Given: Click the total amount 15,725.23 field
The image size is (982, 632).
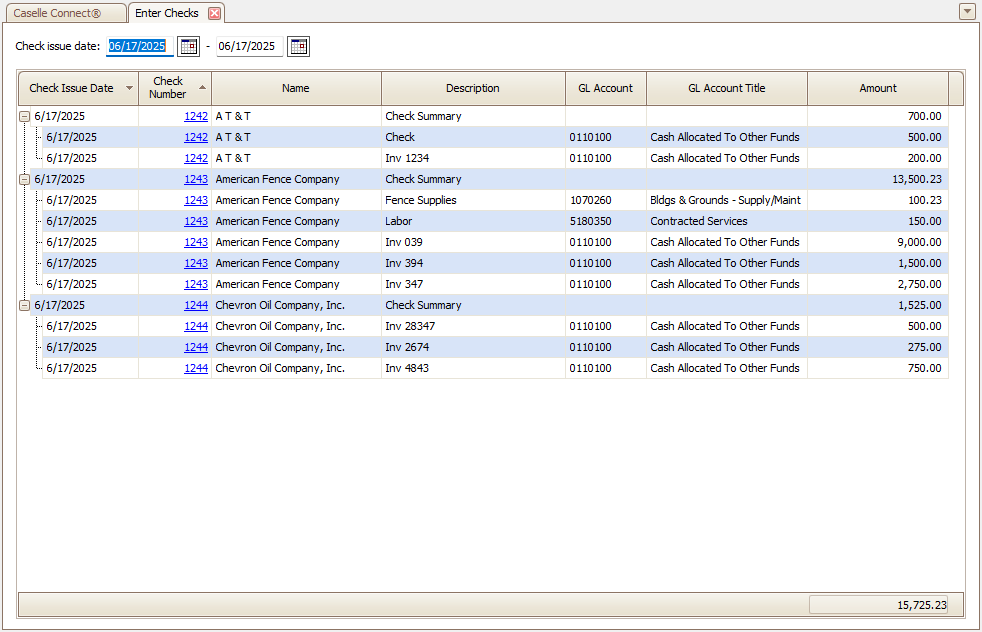Looking at the screenshot, I should click(877, 605).
